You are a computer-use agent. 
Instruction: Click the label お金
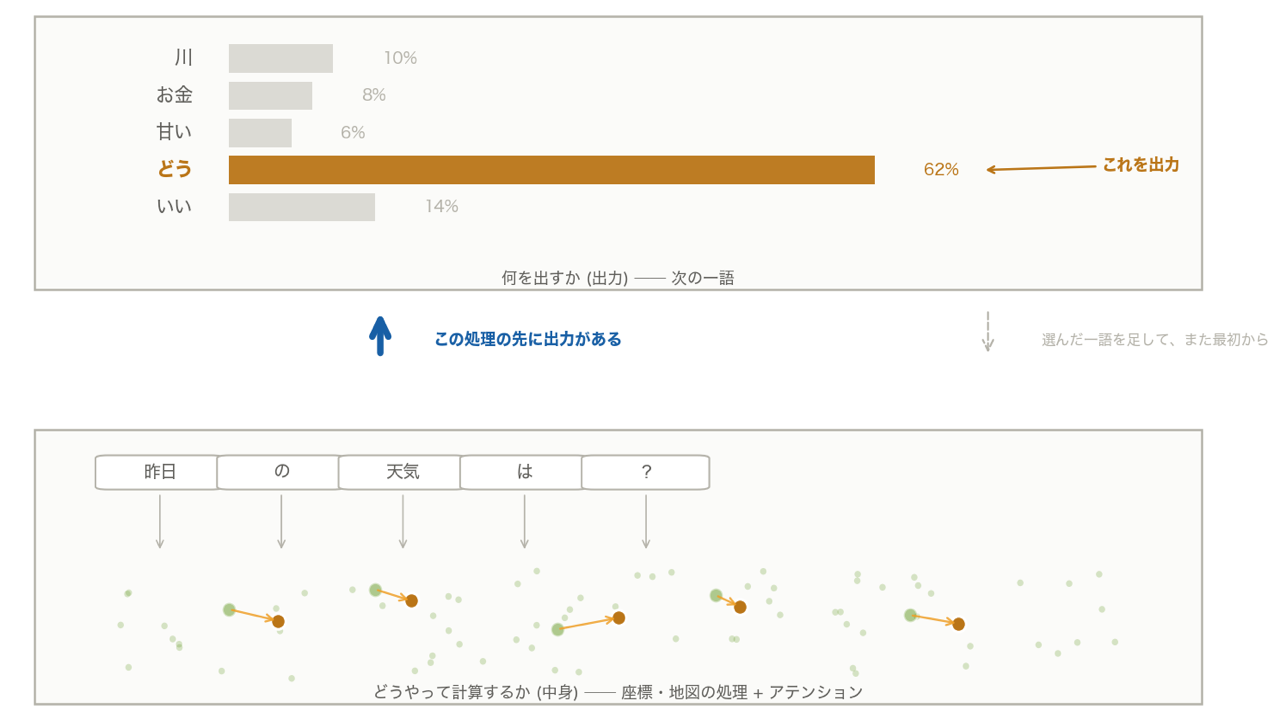pos(174,95)
